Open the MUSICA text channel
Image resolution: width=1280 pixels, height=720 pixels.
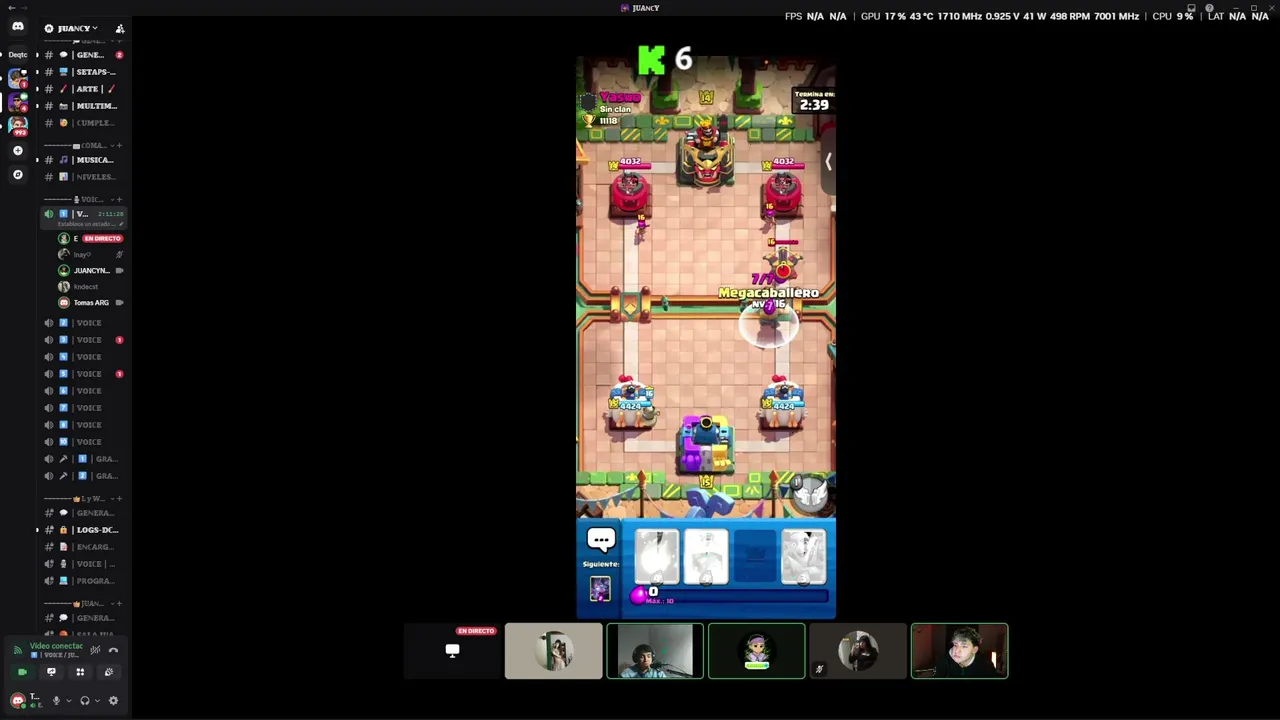tap(84, 160)
